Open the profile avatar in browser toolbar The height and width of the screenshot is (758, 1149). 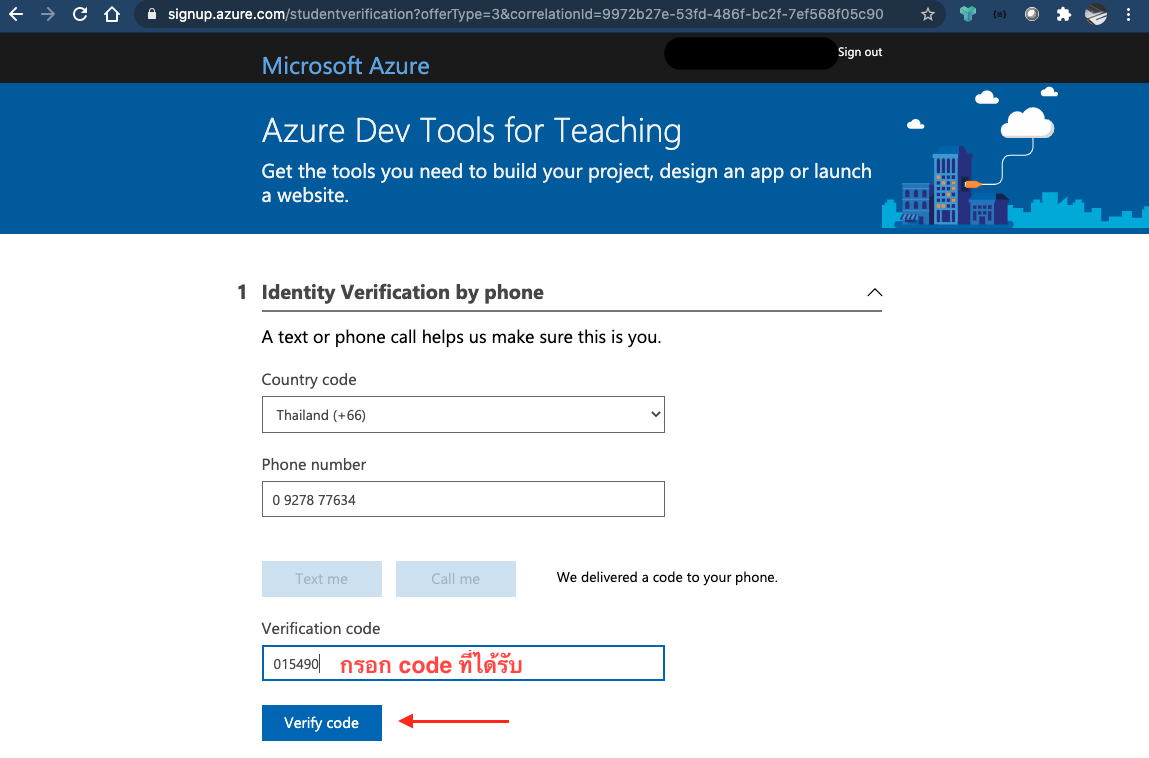(1097, 15)
